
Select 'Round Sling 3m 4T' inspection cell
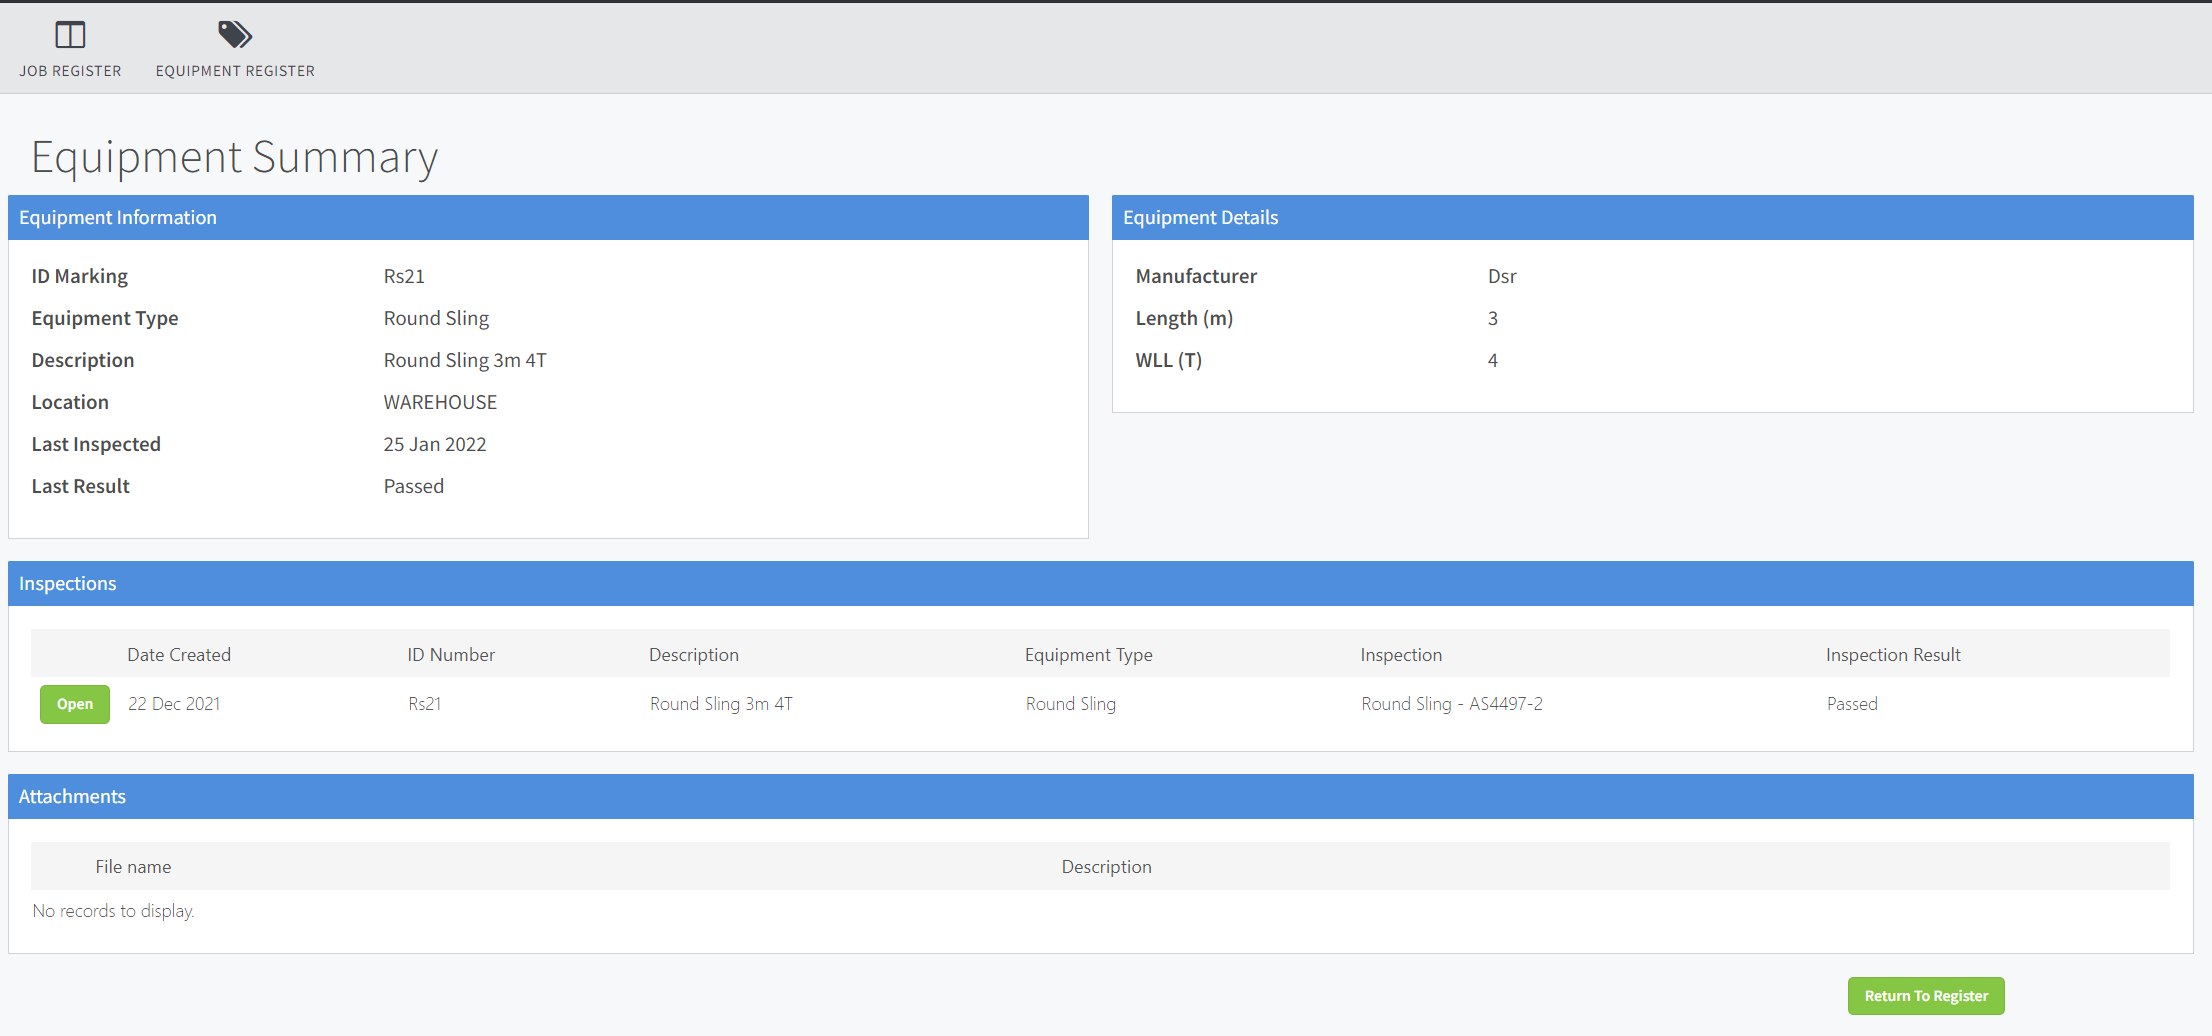721,704
